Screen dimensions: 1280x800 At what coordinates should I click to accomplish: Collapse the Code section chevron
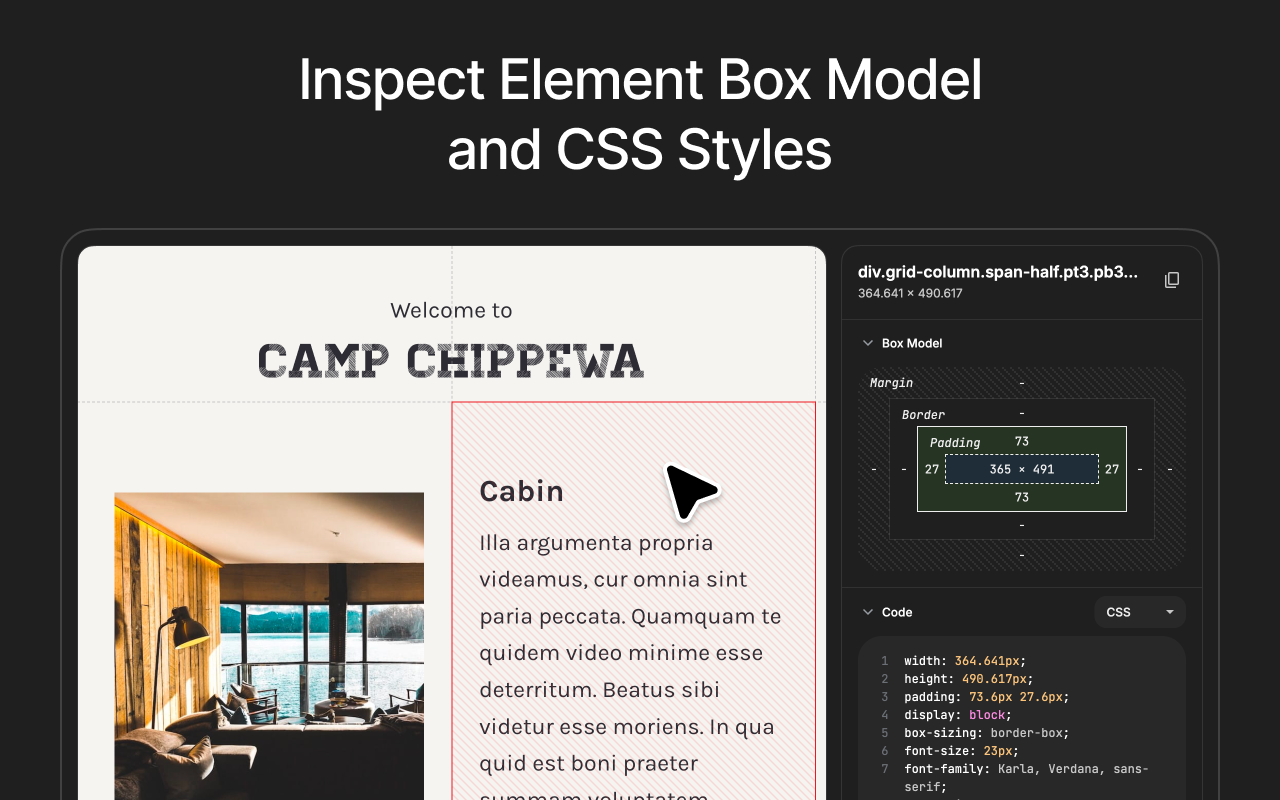867,612
